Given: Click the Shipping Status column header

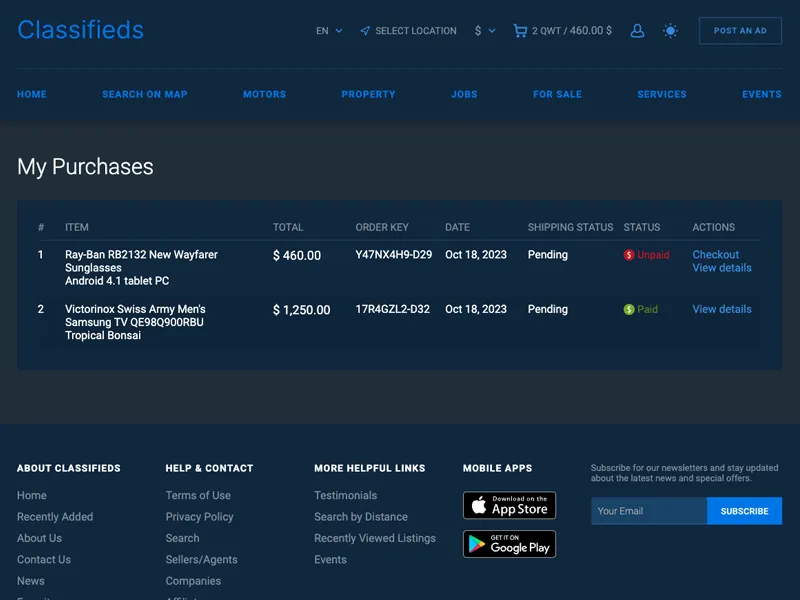Looking at the screenshot, I should pos(570,228).
